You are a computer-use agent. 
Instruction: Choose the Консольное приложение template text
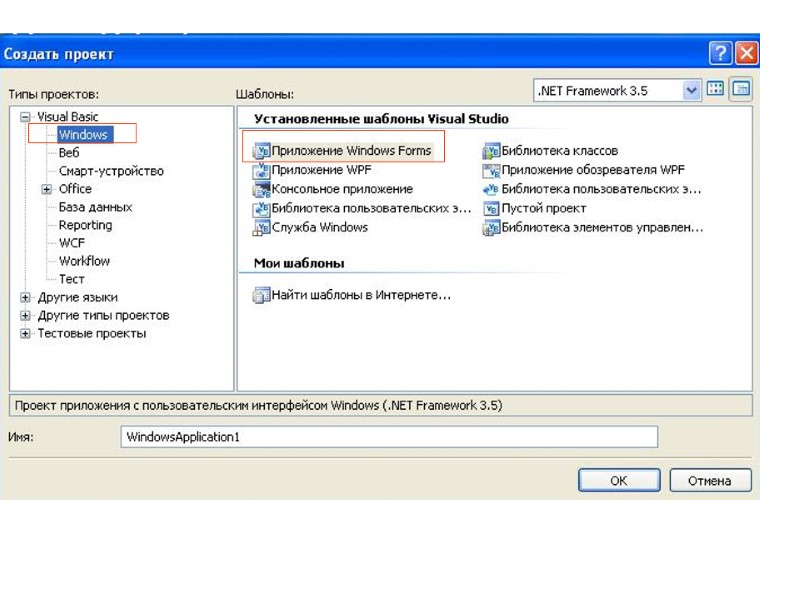(x=342, y=189)
